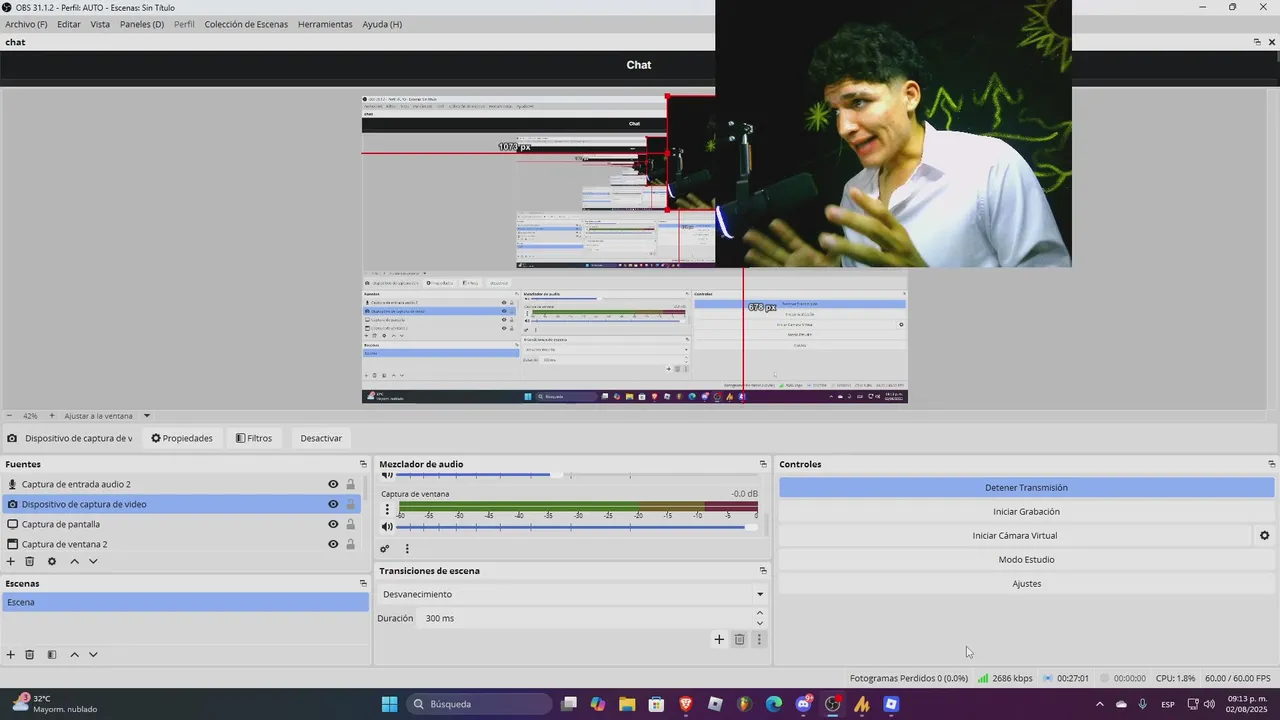
Task: Lock the Captura de ventana 2 source
Action: point(350,544)
